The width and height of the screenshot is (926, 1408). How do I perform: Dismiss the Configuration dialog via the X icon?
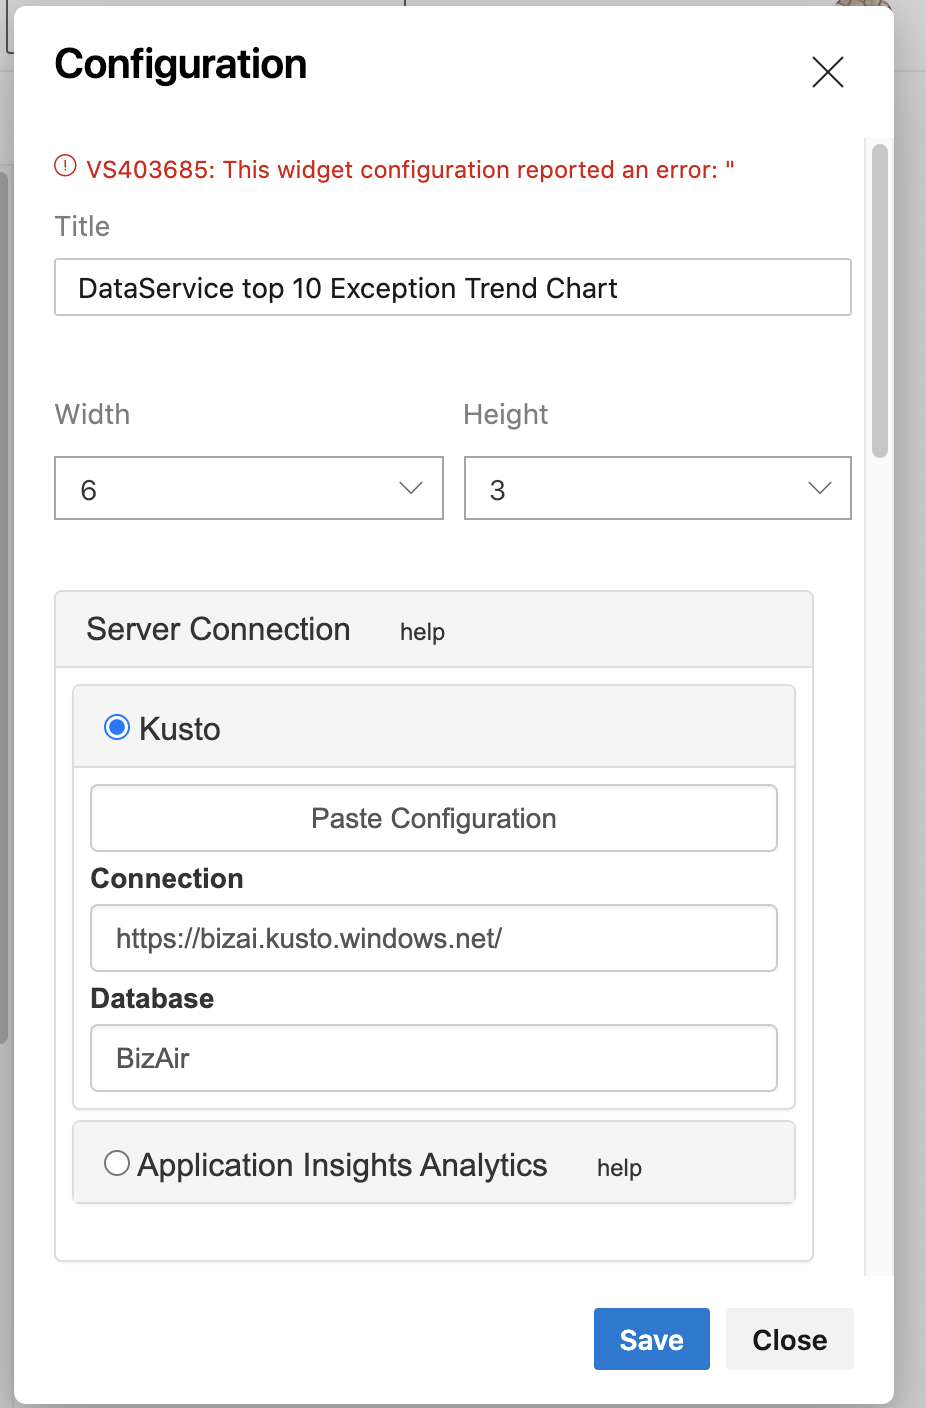(x=828, y=72)
